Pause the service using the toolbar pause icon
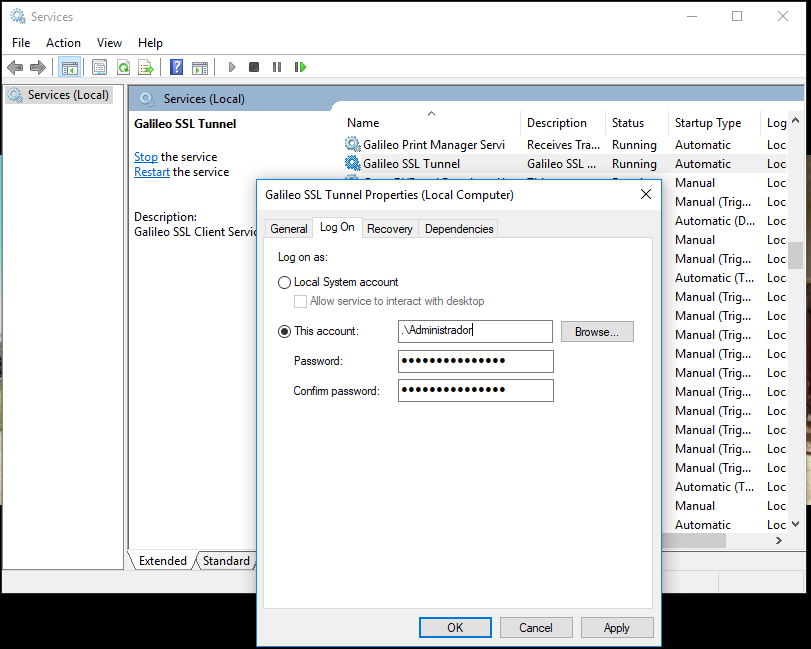 click(x=277, y=67)
